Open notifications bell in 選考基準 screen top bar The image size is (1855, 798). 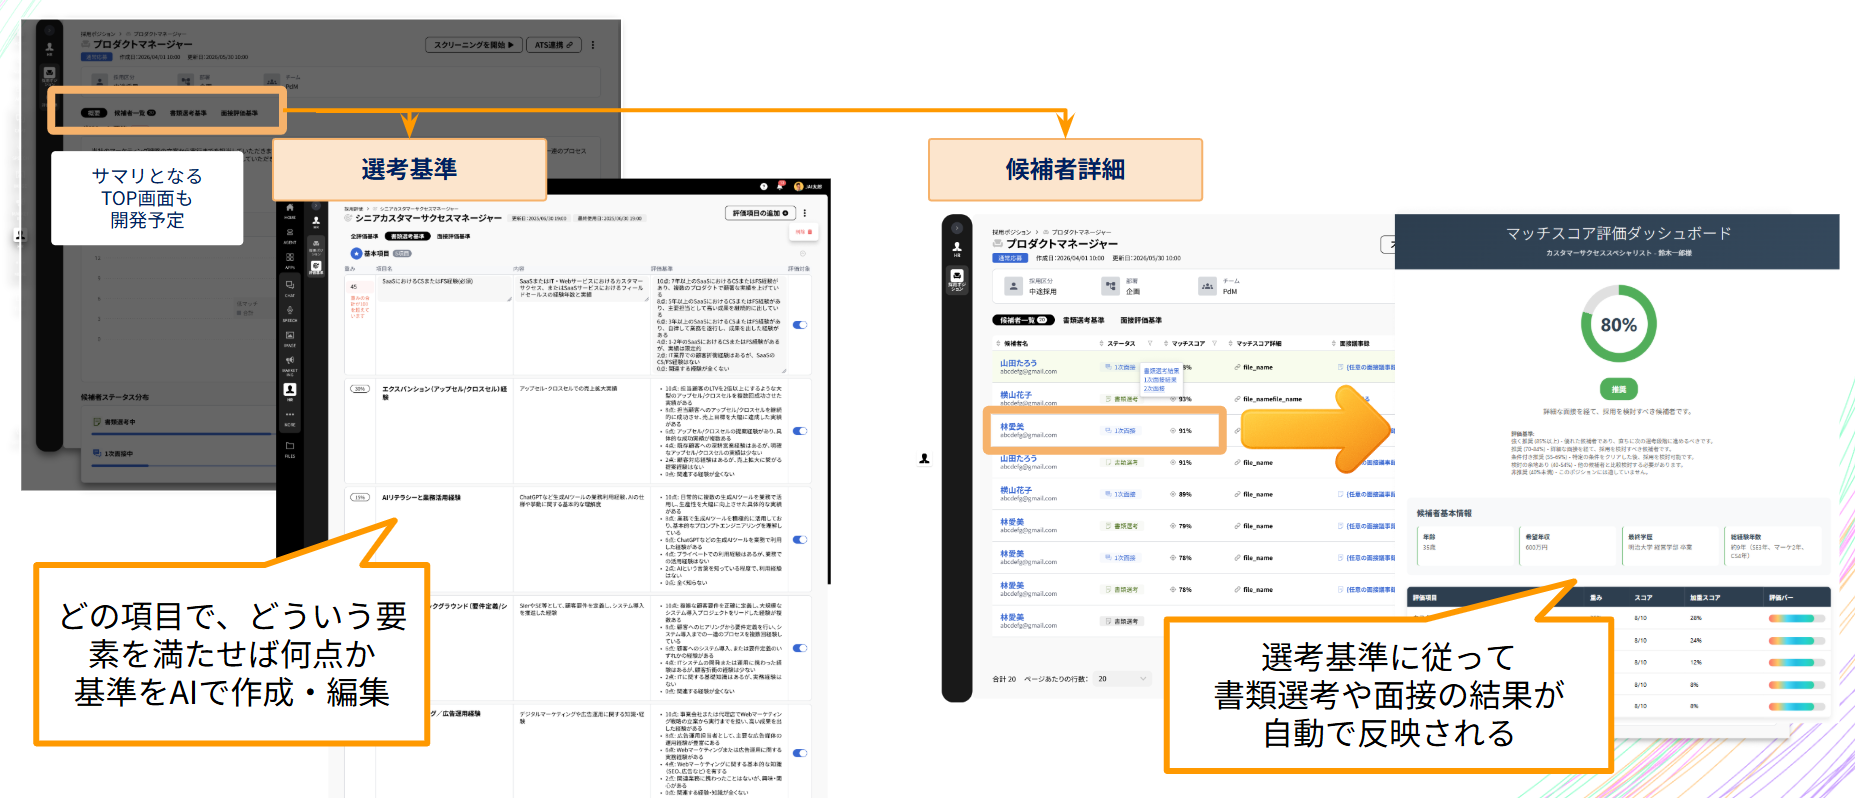[x=780, y=186]
